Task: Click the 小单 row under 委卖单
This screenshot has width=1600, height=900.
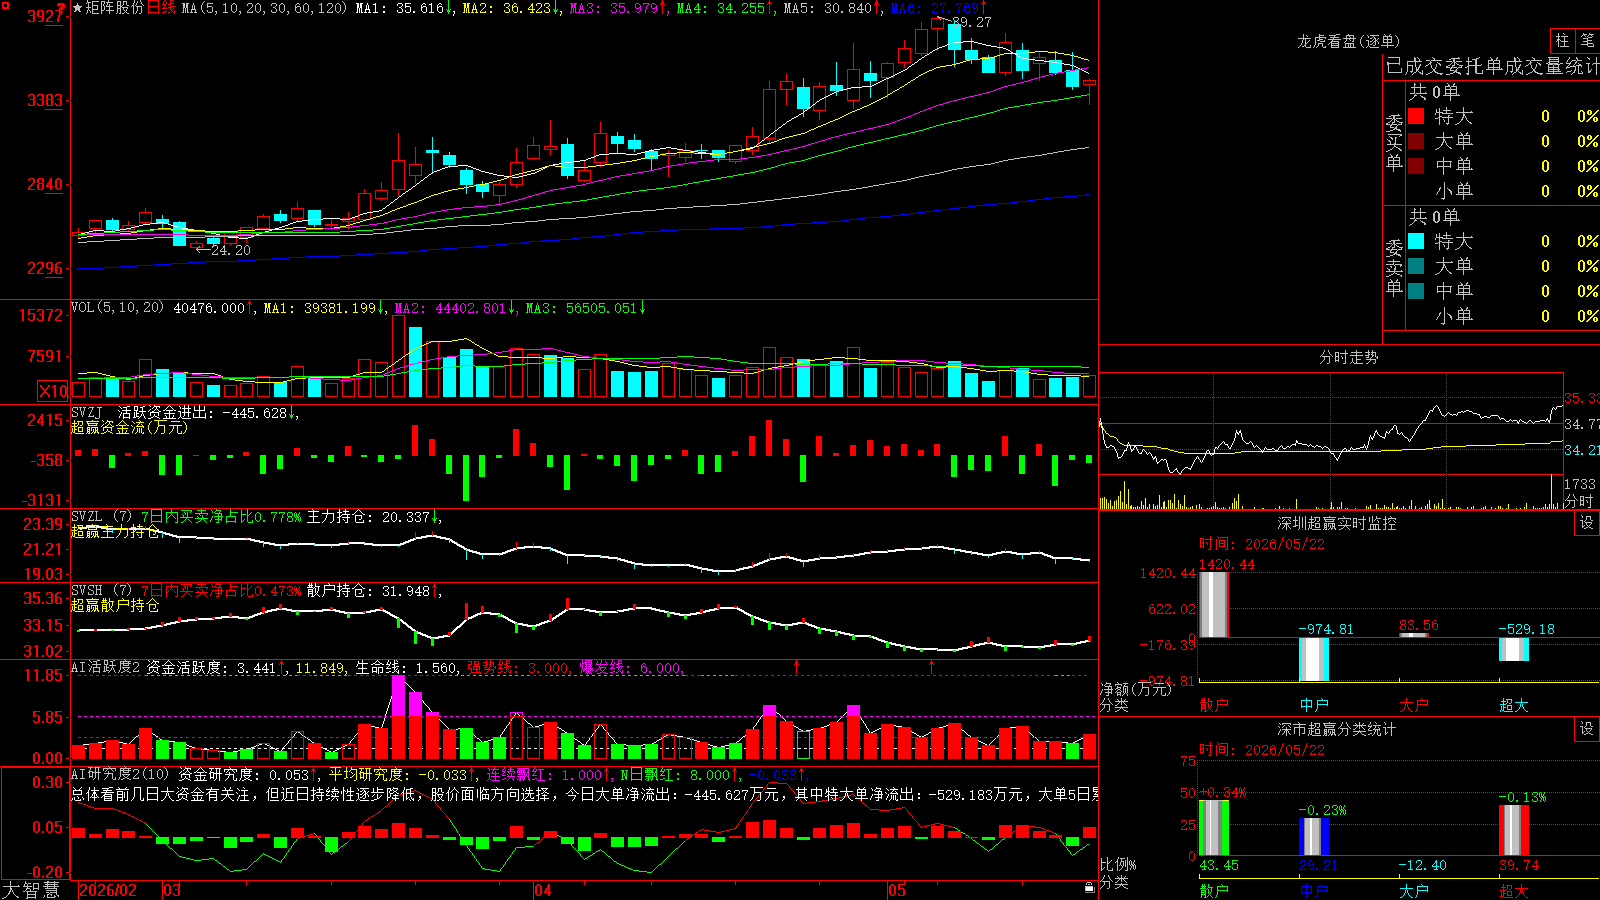Action: [1503, 316]
